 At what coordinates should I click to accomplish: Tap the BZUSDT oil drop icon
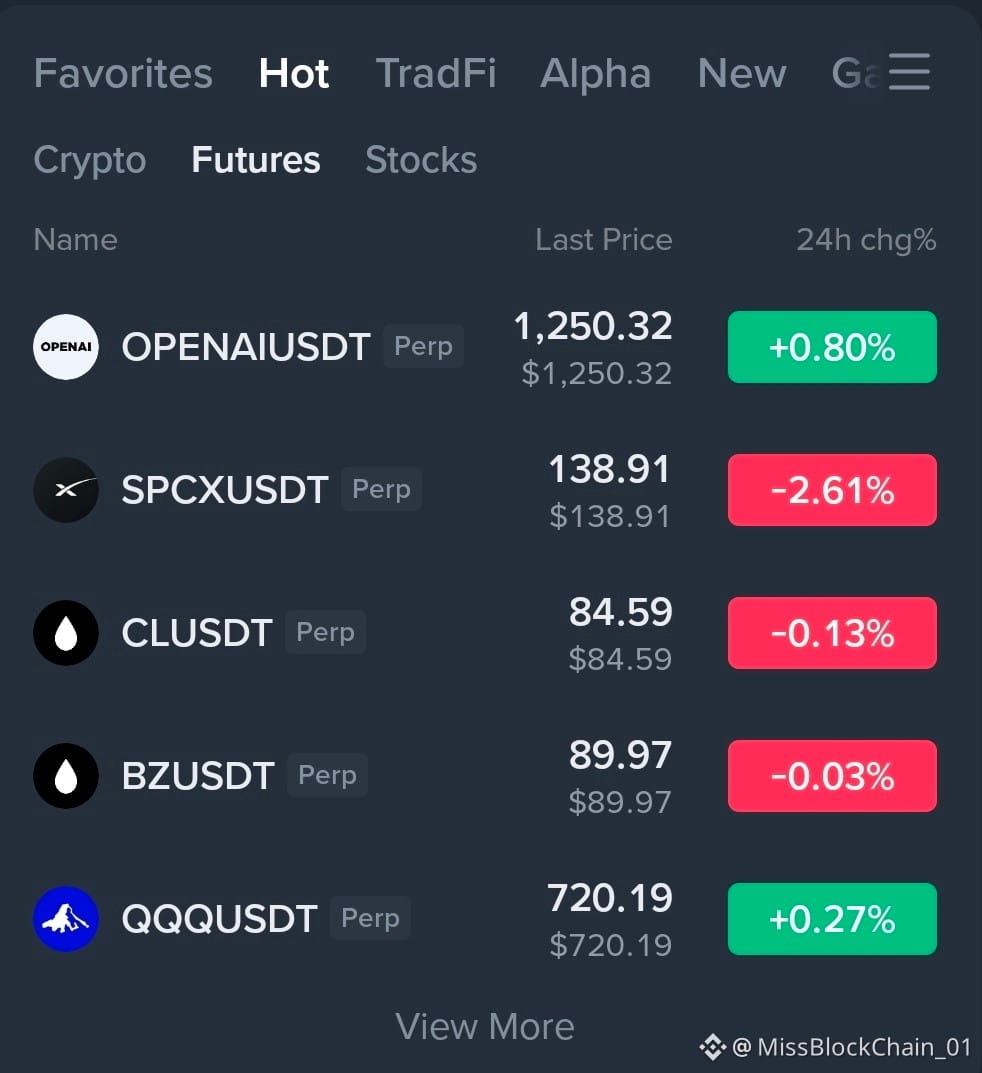pos(66,776)
